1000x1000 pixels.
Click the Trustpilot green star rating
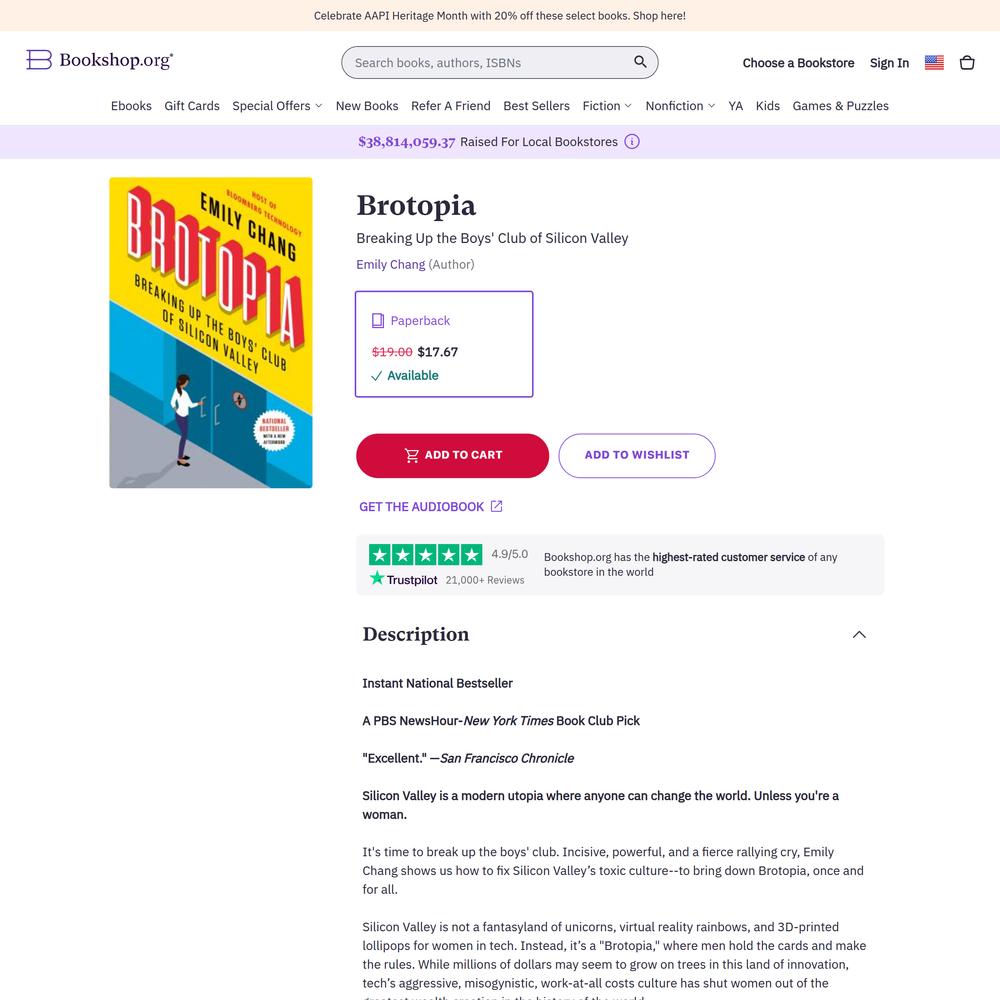[x=425, y=555]
